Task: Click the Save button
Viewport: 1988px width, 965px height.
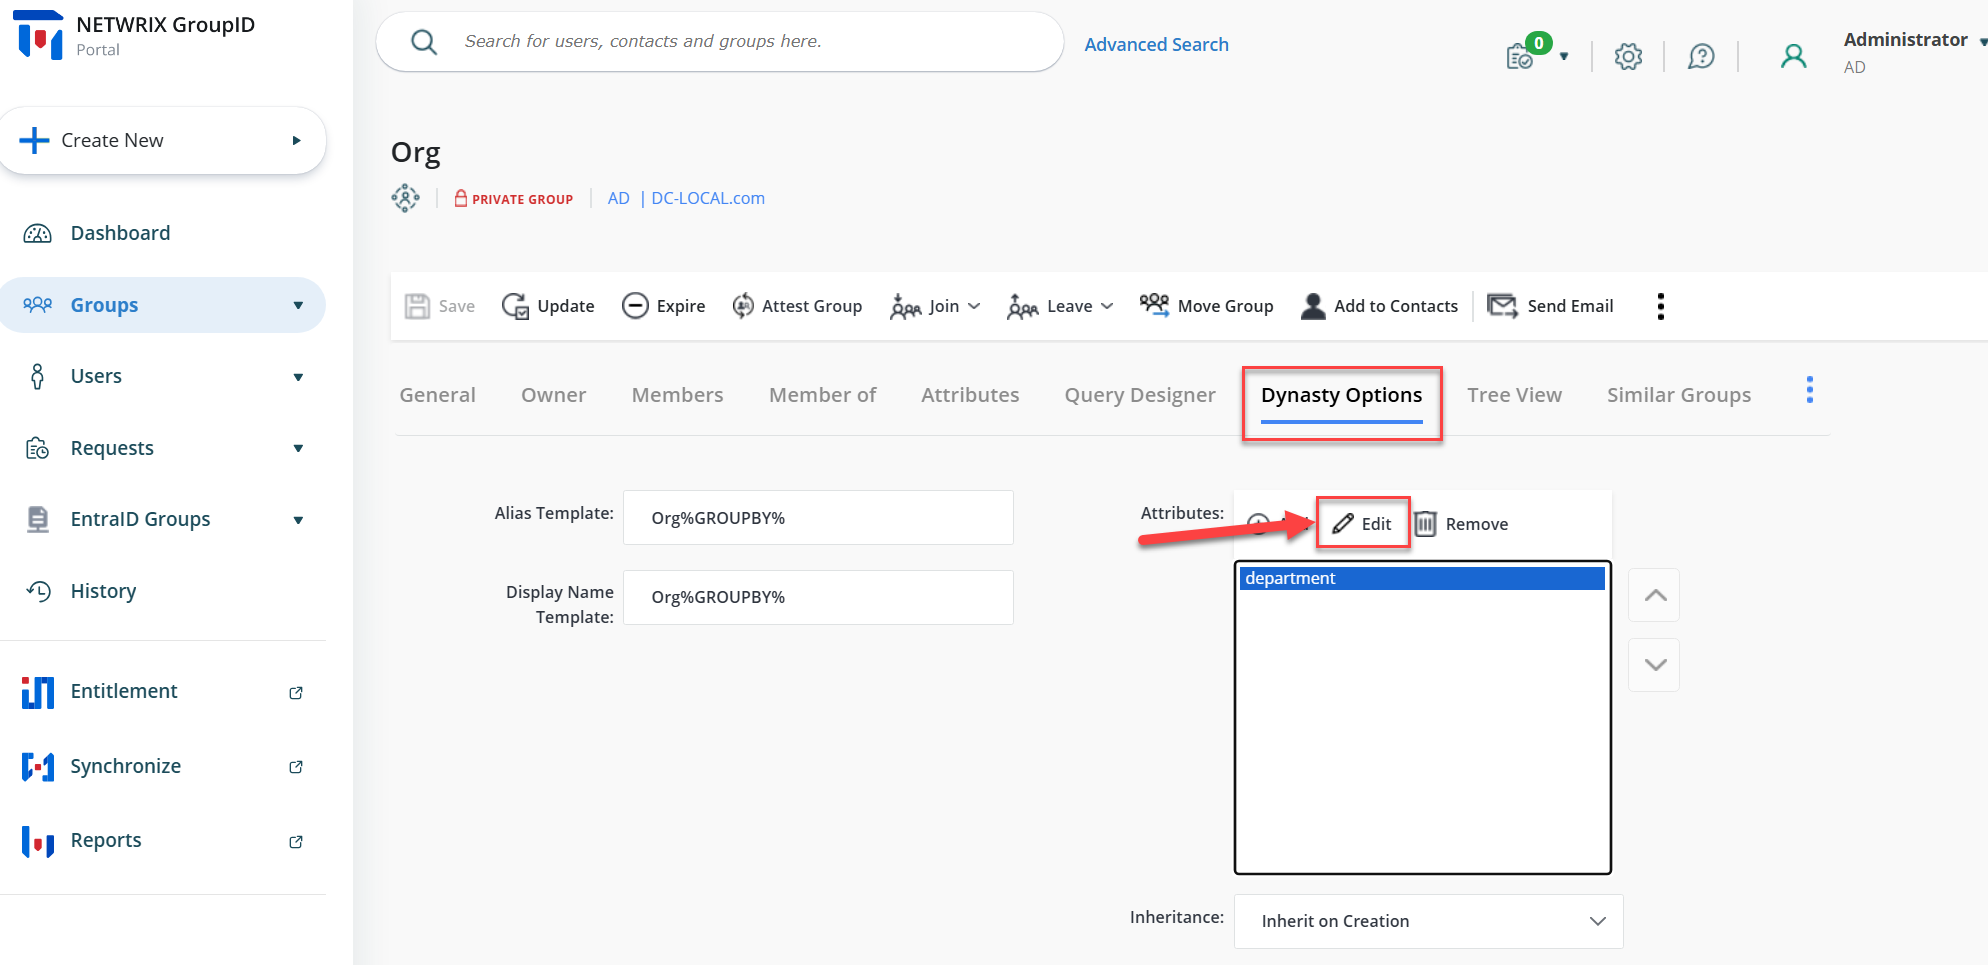Action: pyautogui.click(x=440, y=306)
